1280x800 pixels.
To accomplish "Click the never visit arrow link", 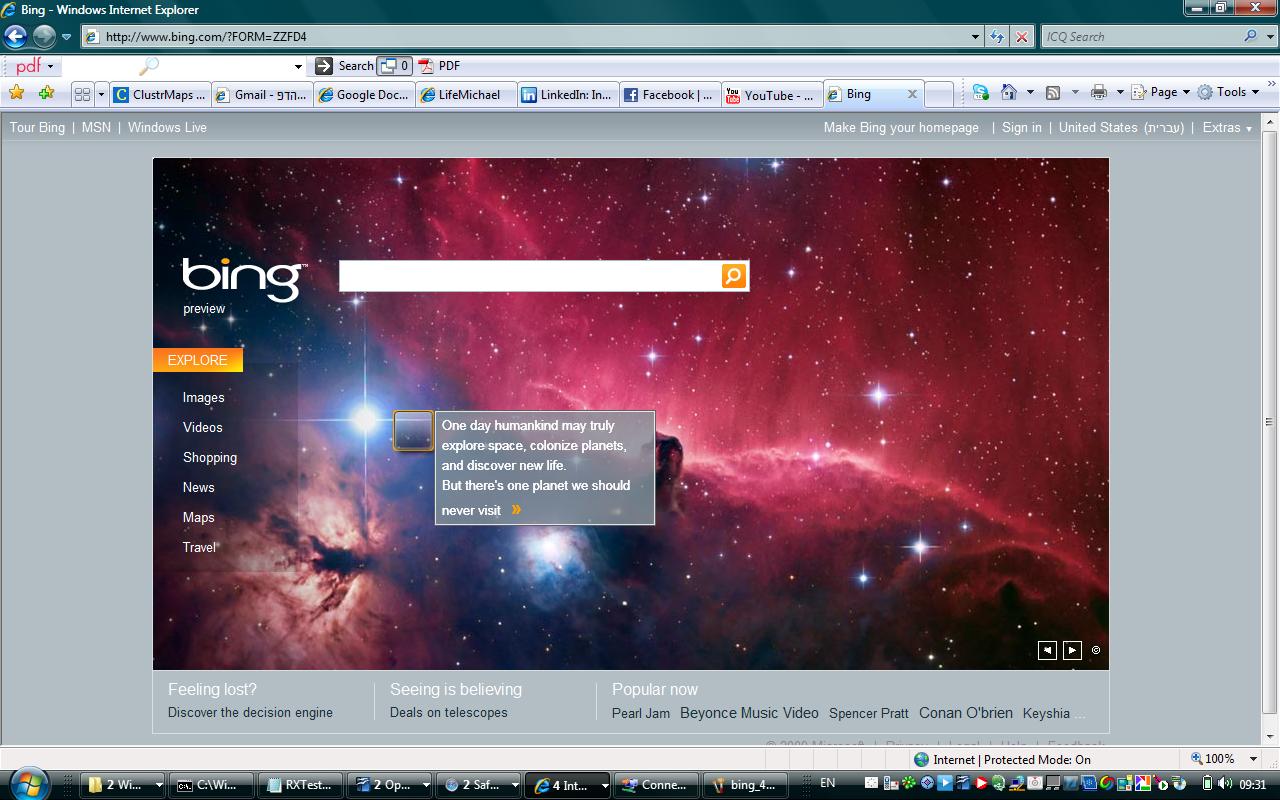I will pyautogui.click(x=516, y=509).
